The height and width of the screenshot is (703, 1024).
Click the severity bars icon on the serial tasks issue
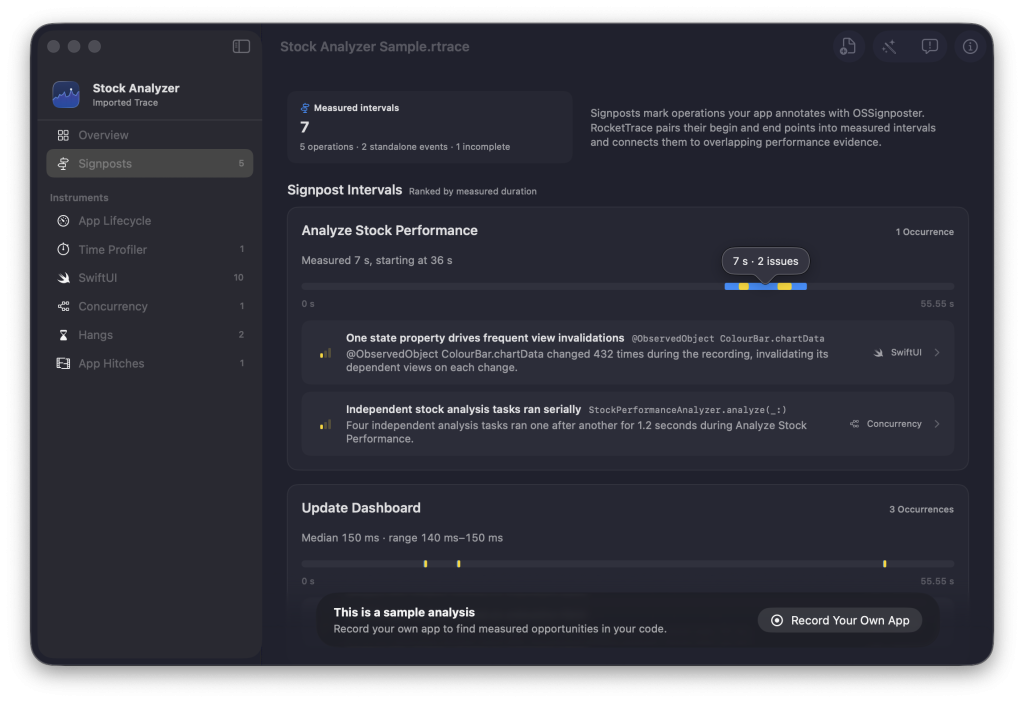click(325, 425)
